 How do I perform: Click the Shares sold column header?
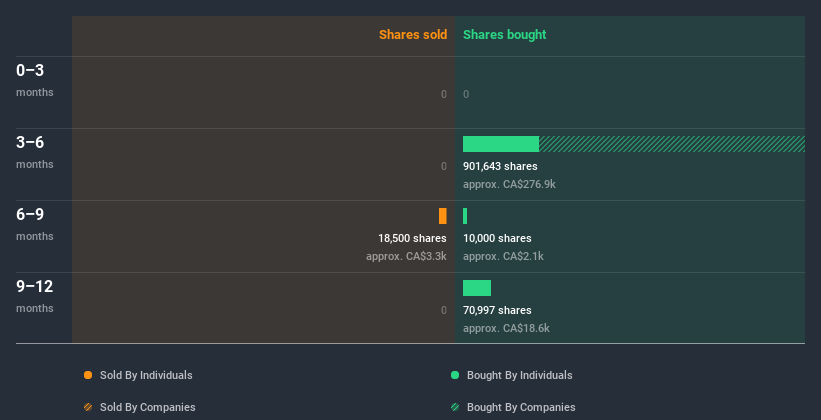412,35
